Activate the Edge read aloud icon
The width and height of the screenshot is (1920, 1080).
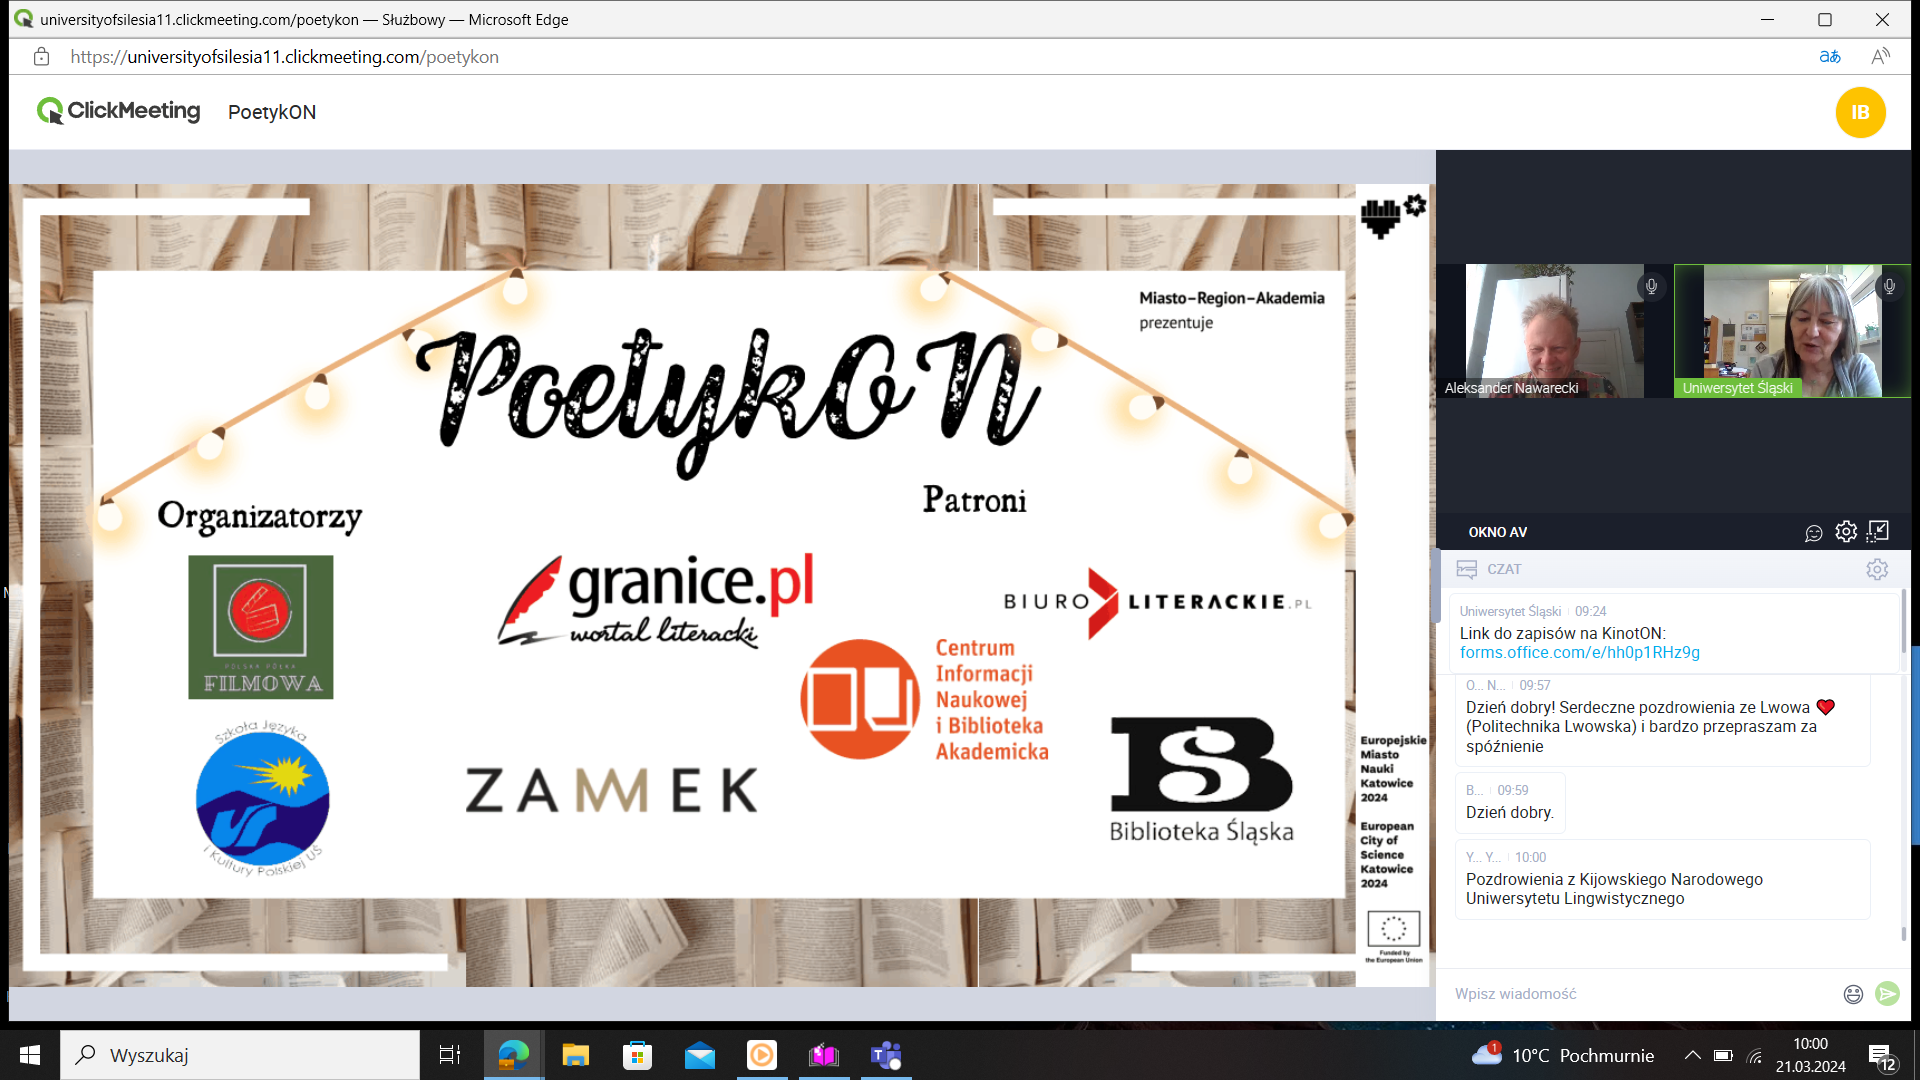coord(1881,57)
